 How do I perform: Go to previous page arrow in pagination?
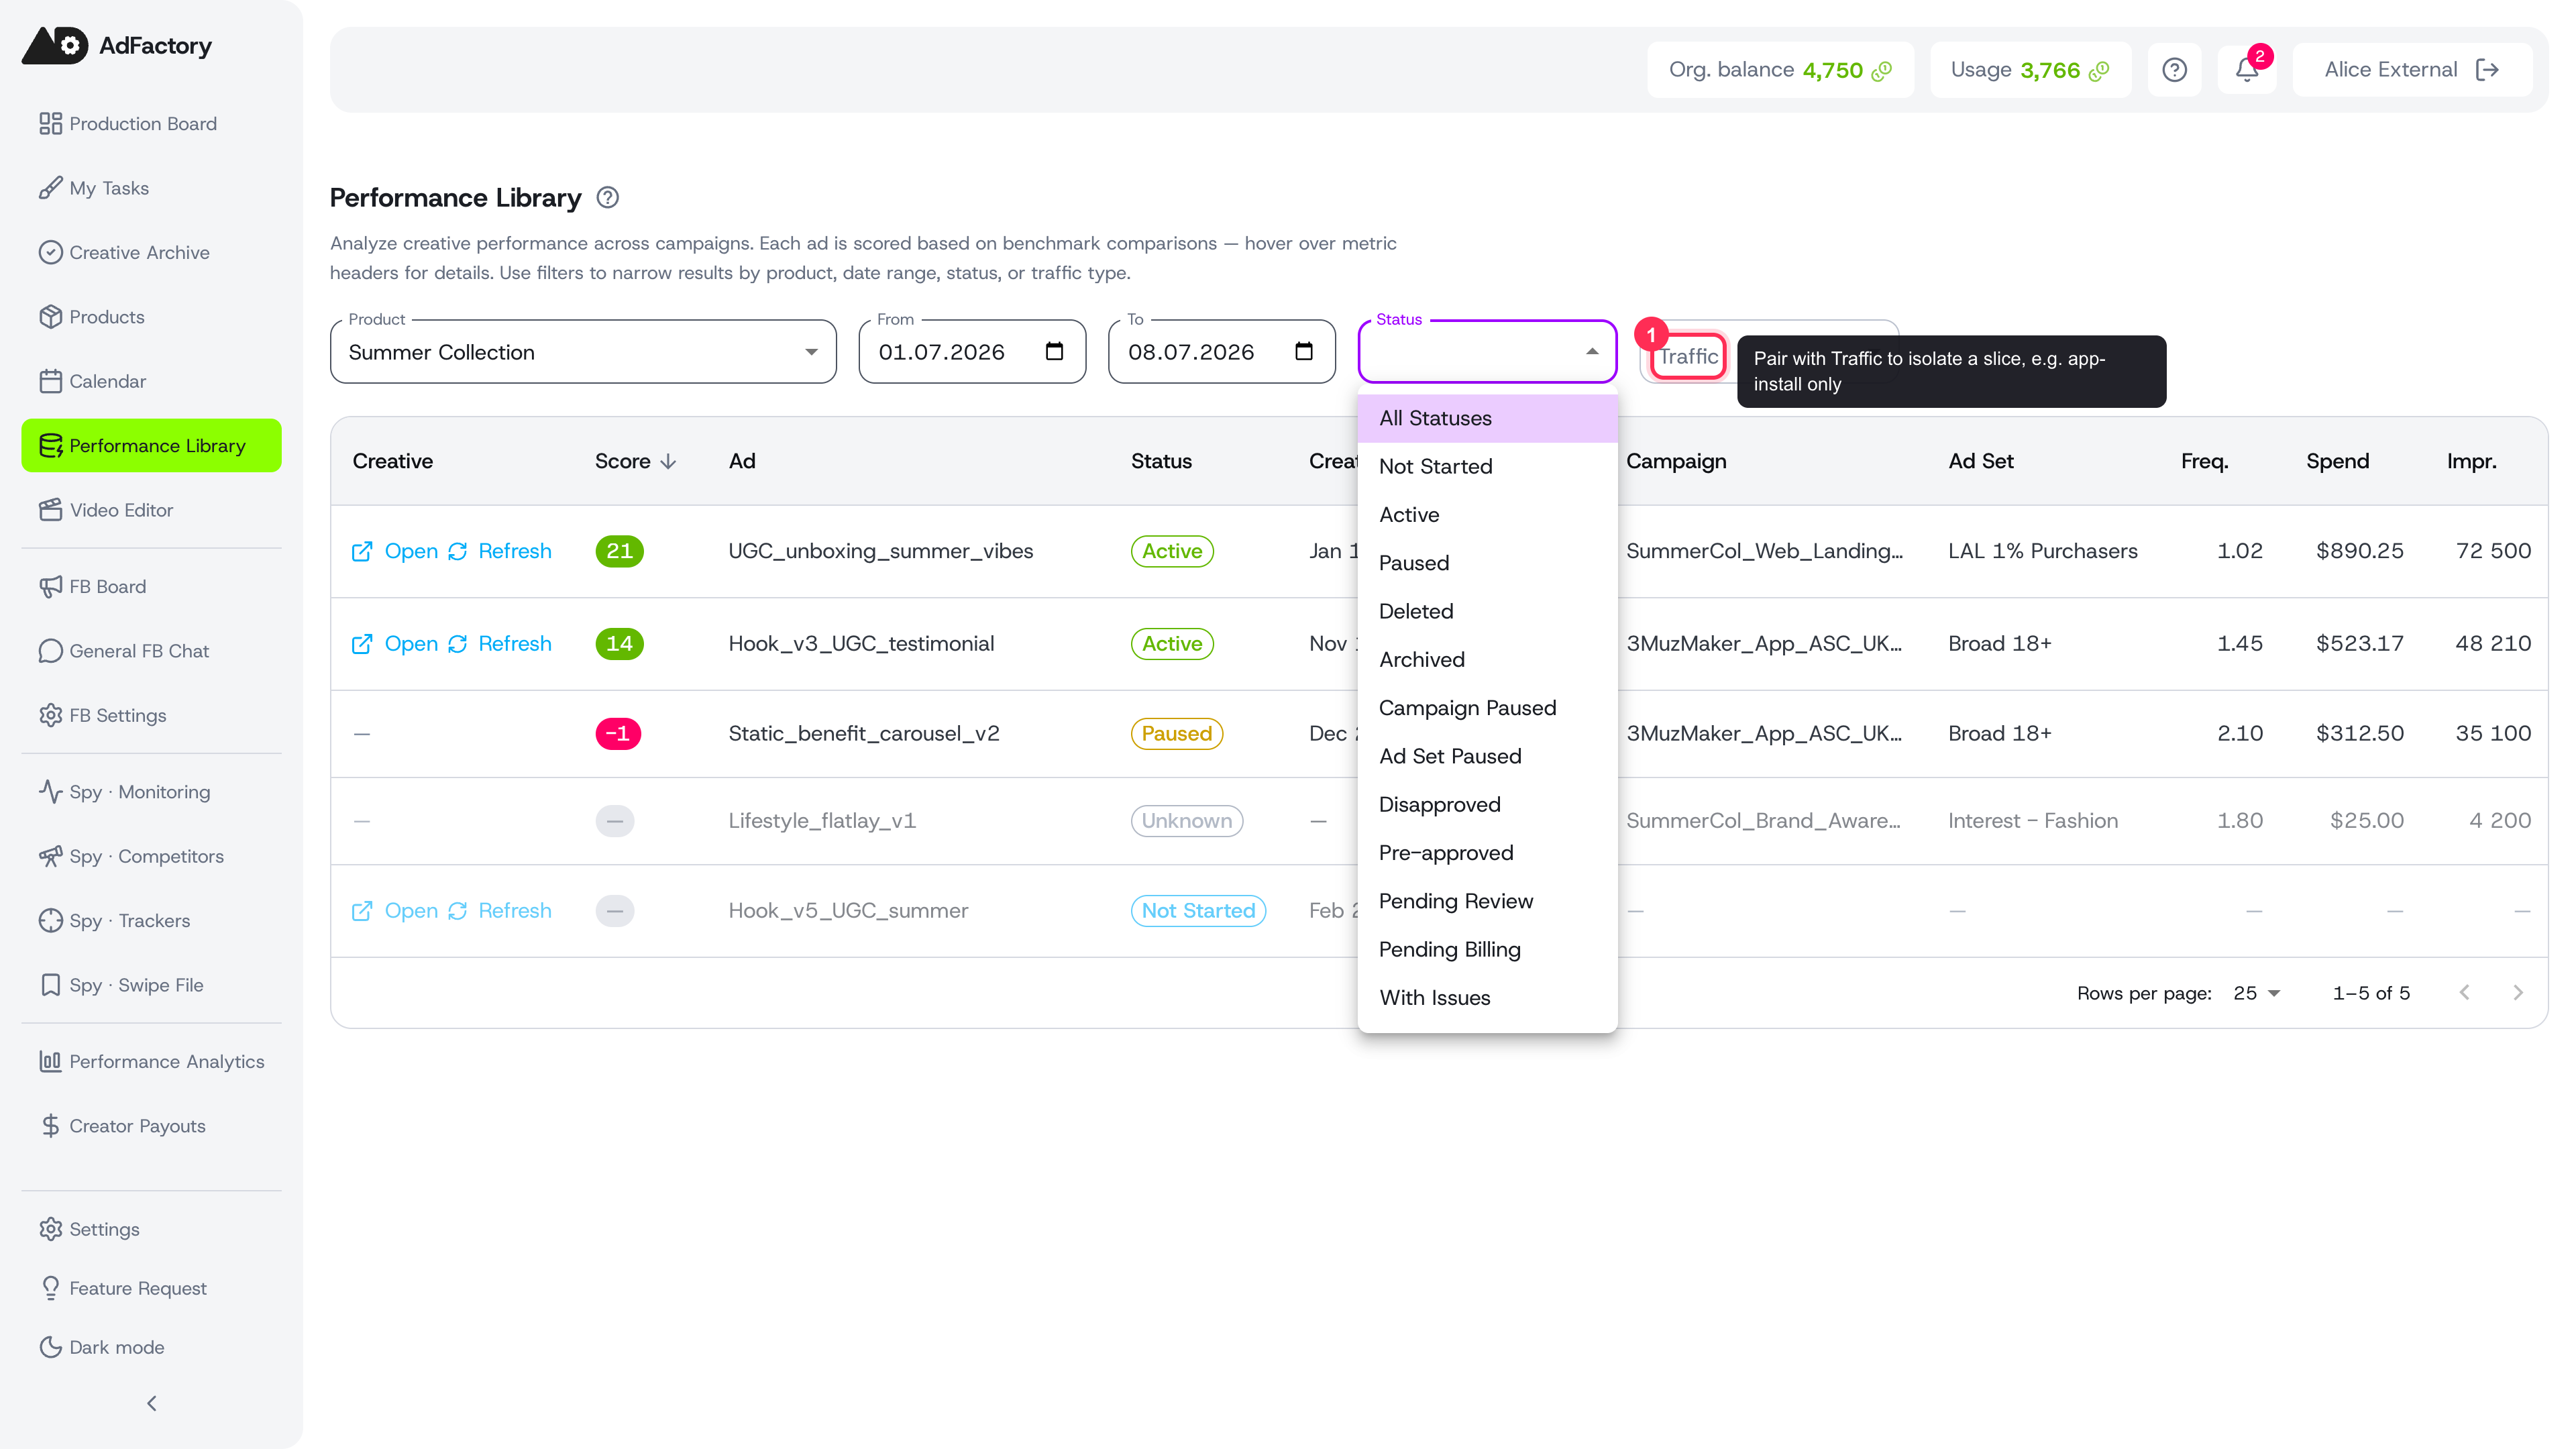[x=2465, y=993]
